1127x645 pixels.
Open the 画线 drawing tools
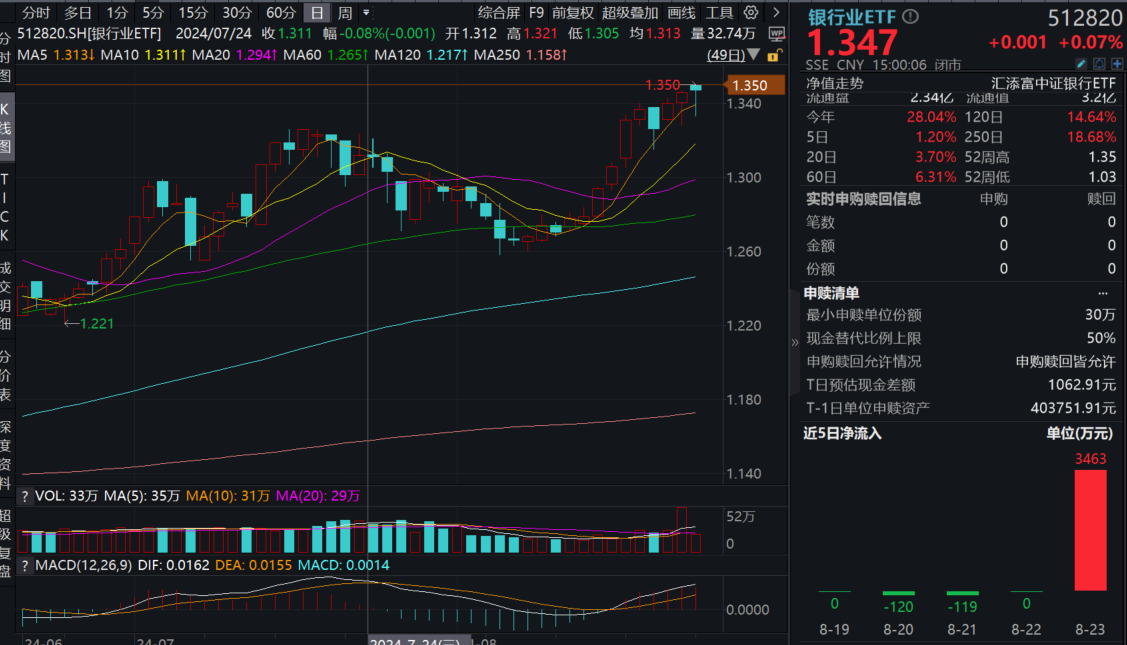pos(681,12)
